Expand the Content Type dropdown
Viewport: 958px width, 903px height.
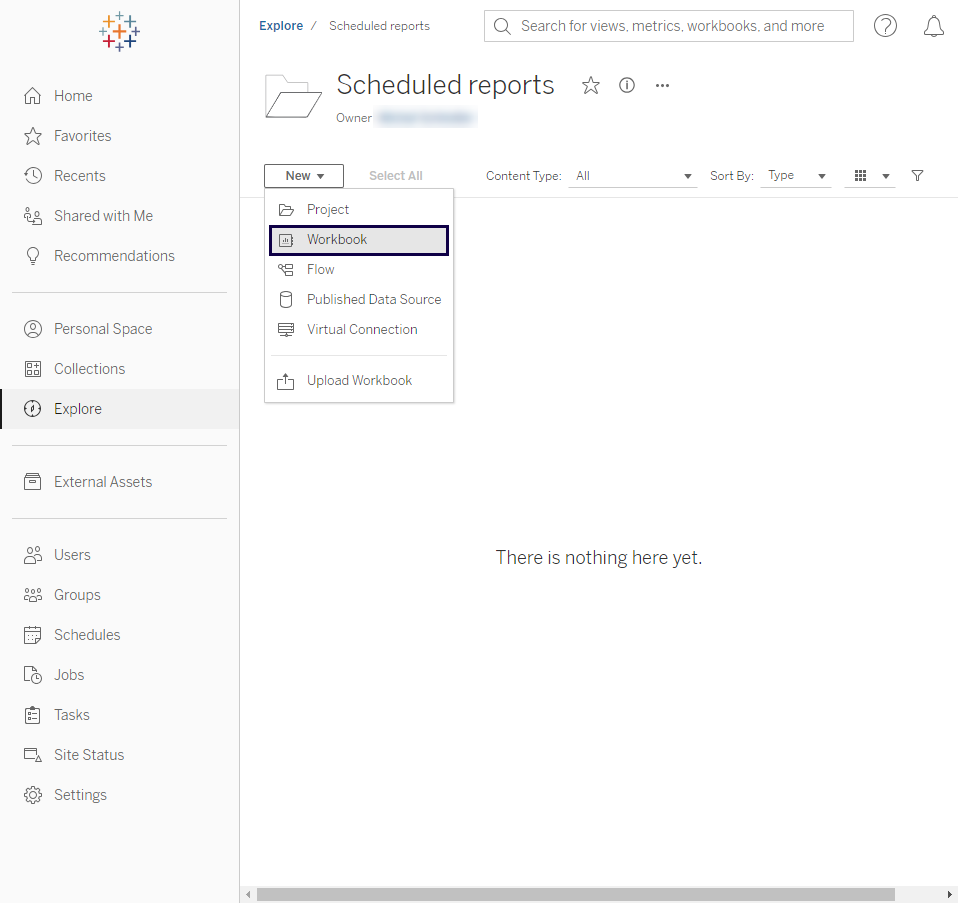click(633, 176)
